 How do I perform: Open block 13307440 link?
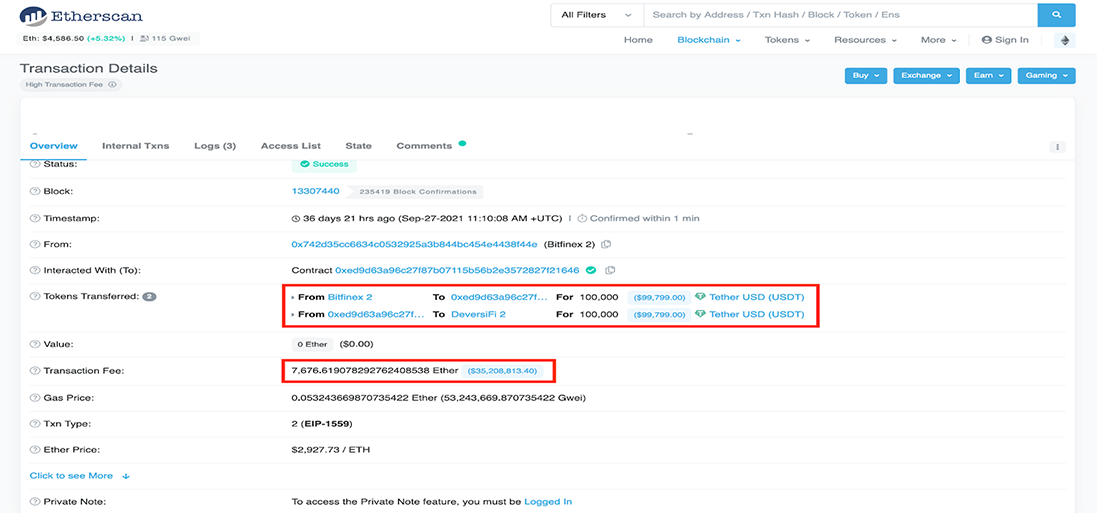[316, 191]
